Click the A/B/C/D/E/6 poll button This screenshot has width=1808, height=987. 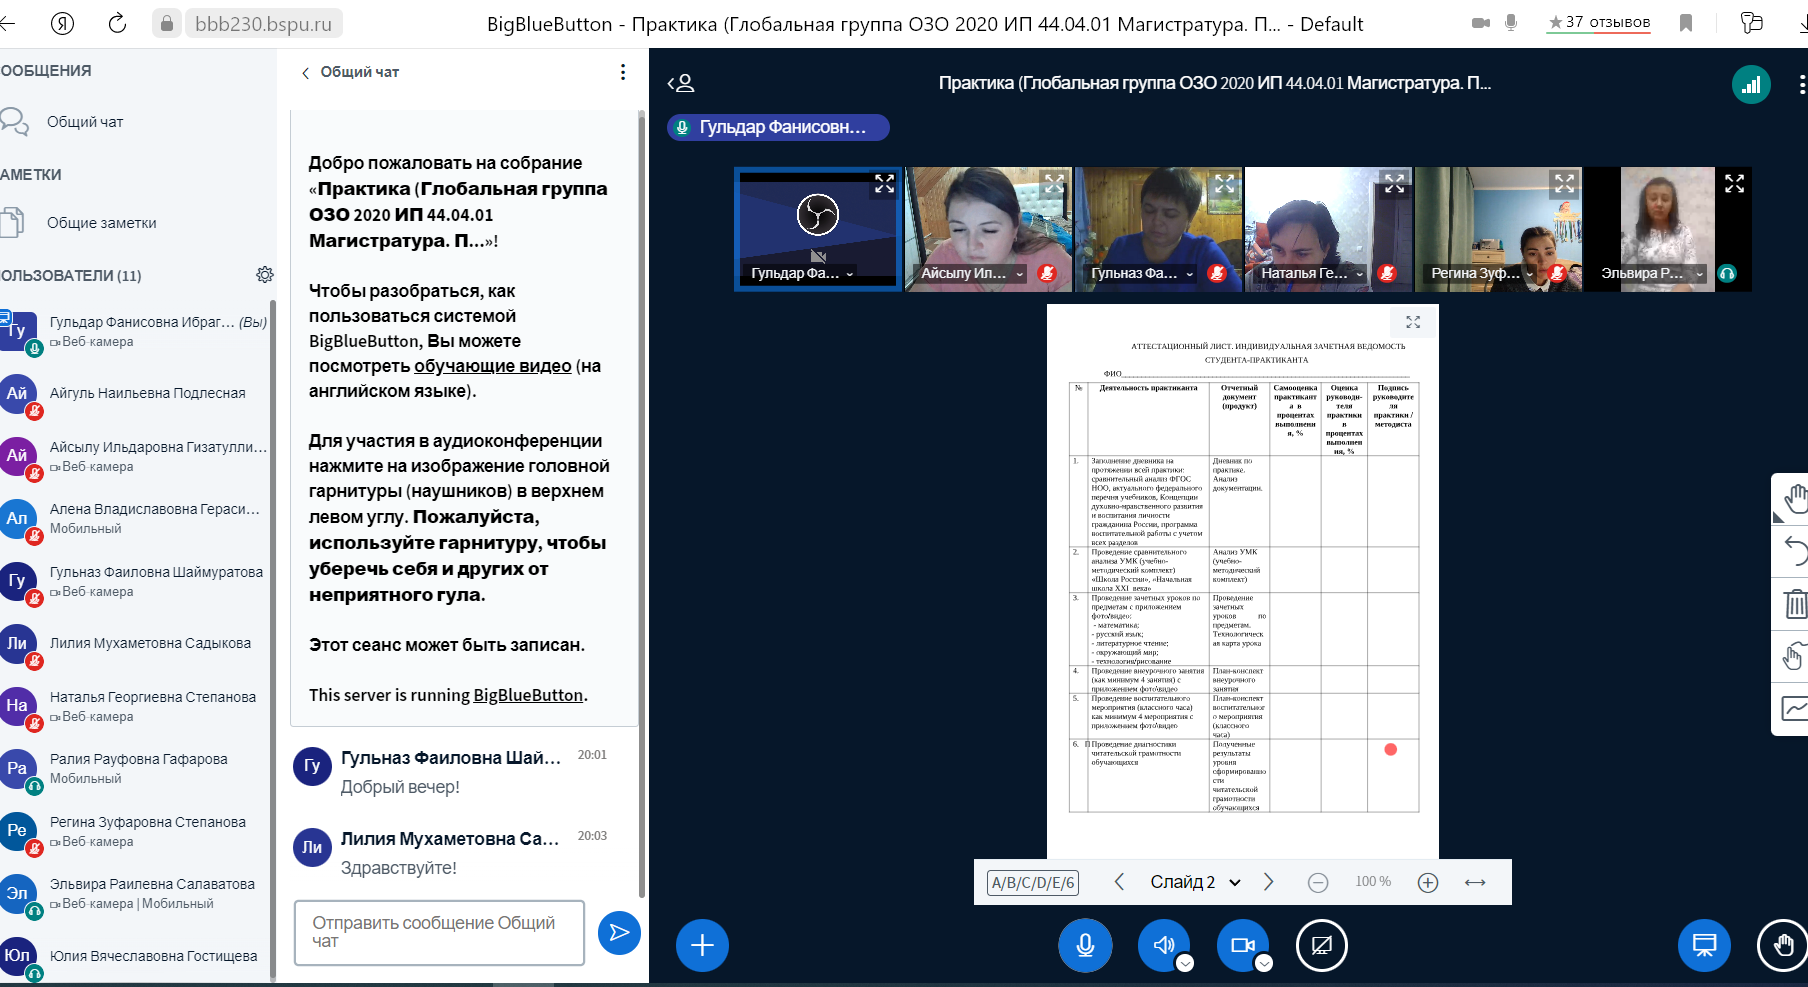[x=1032, y=882]
